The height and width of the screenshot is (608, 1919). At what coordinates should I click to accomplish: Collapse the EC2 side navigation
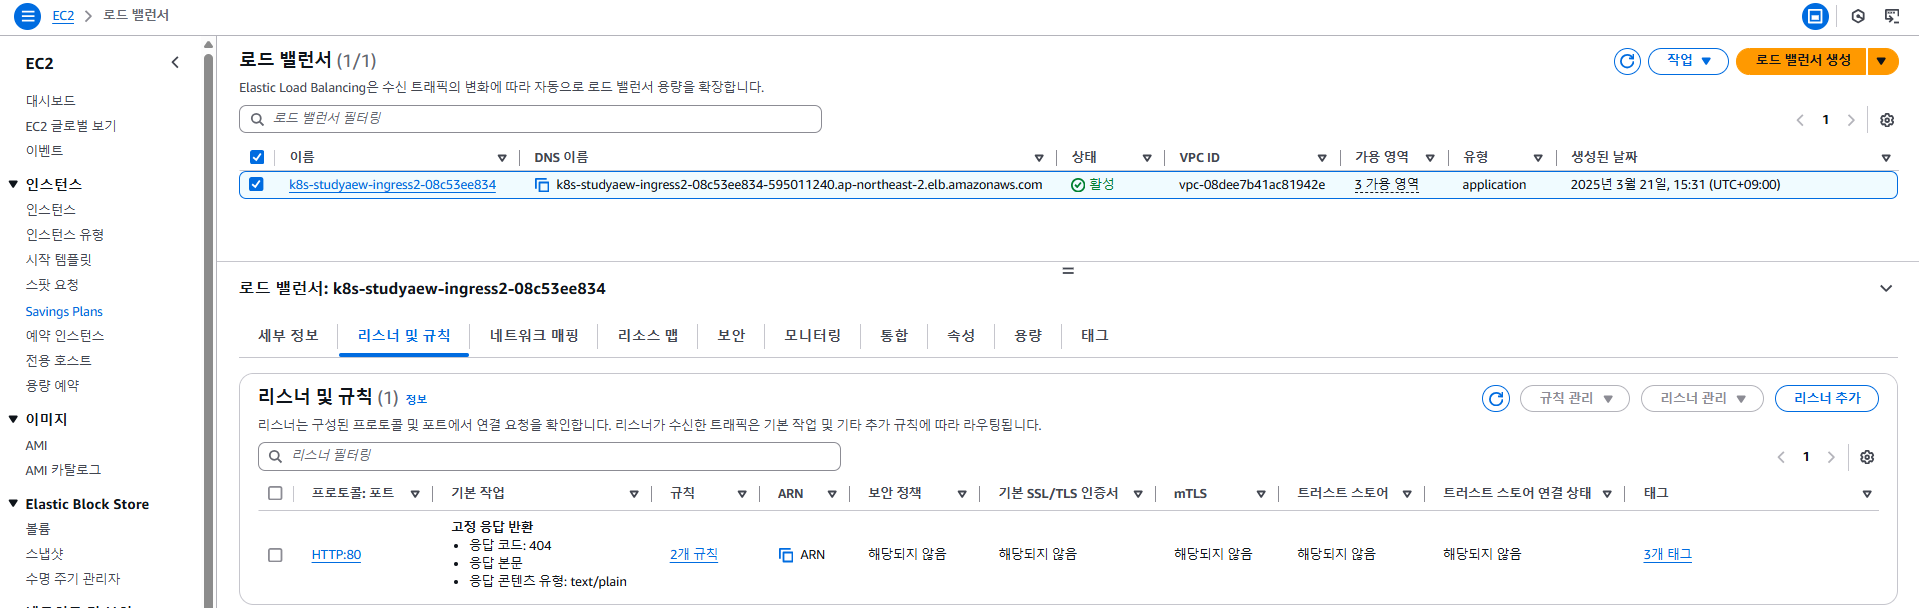pyautogui.click(x=175, y=62)
